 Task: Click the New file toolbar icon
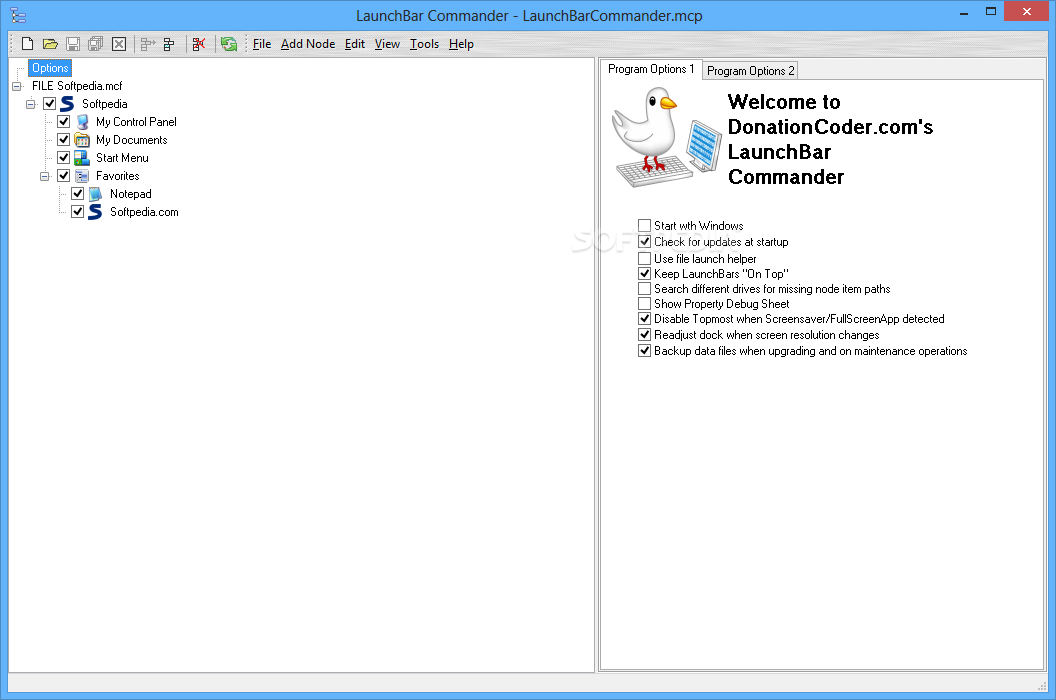pos(28,44)
